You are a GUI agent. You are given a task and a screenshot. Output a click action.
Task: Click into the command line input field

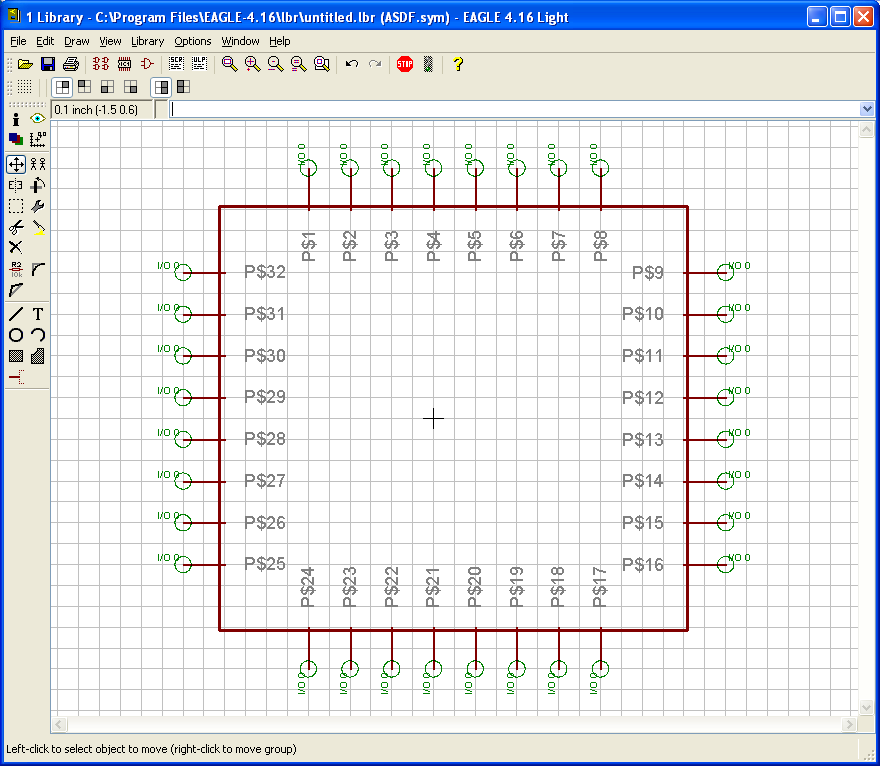click(x=515, y=109)
